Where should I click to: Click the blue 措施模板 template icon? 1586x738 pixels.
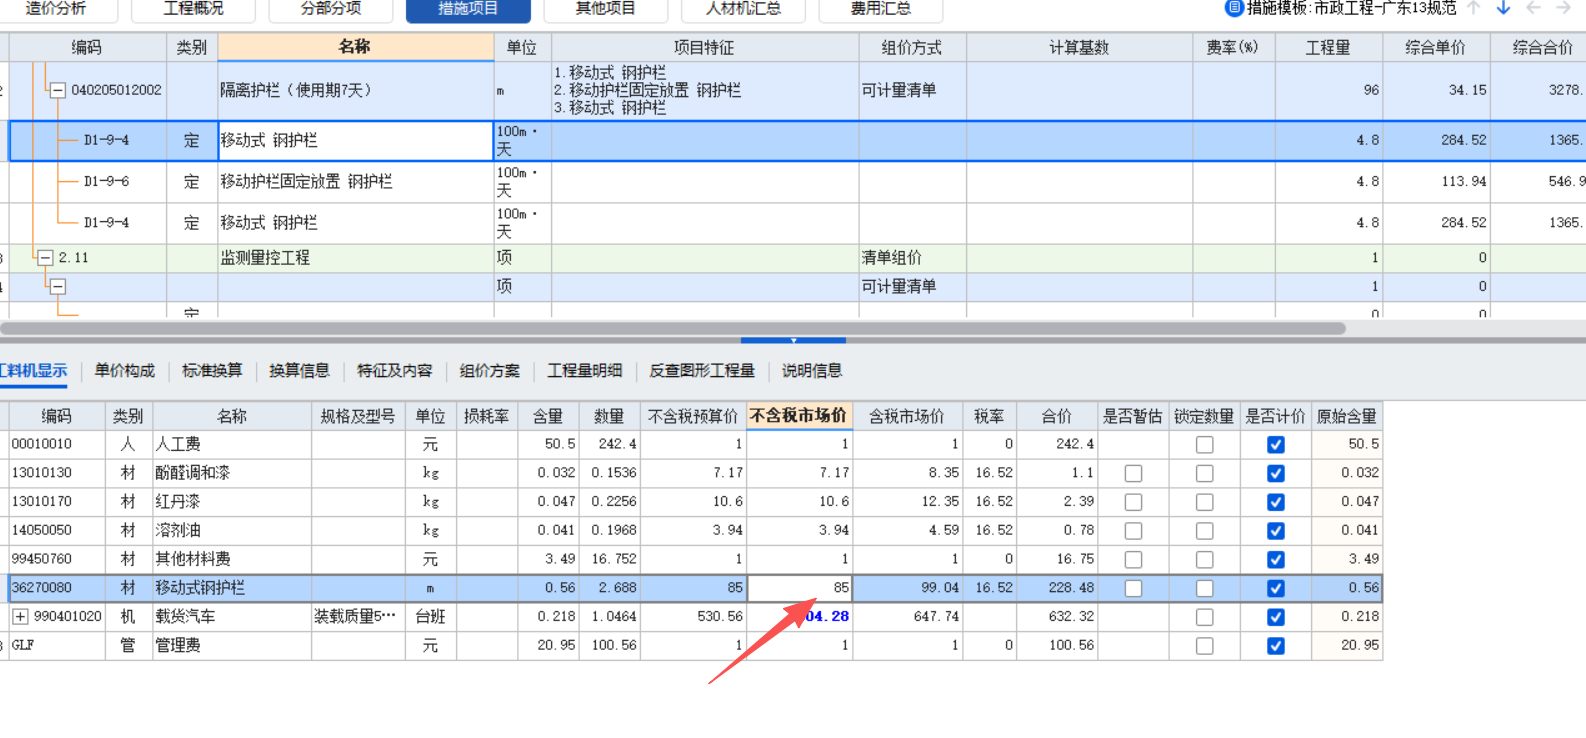click(x=1234, y=8)
